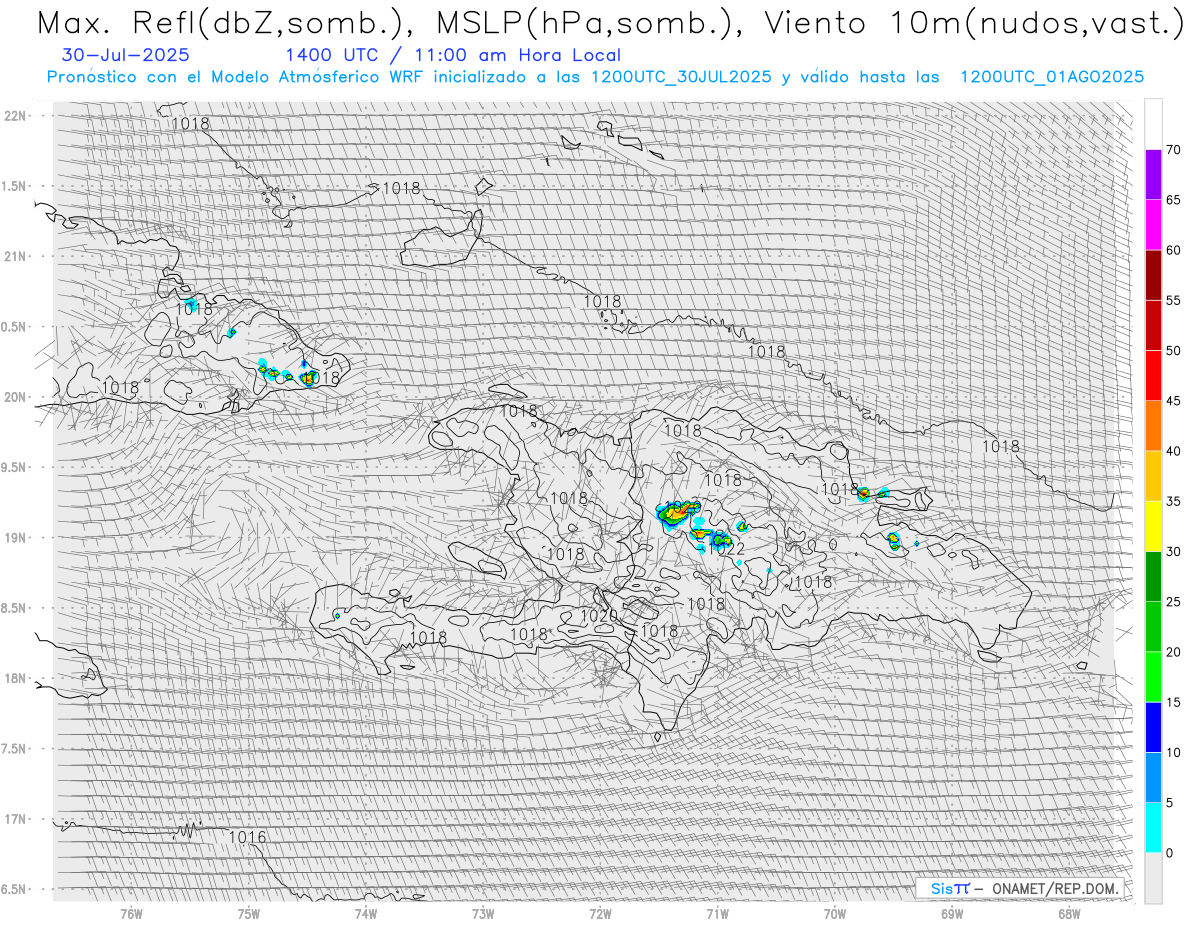This screenshot has width=1200, height=927.
Task: Click the '20N' latitude label
Action: (x=15, y=397)
